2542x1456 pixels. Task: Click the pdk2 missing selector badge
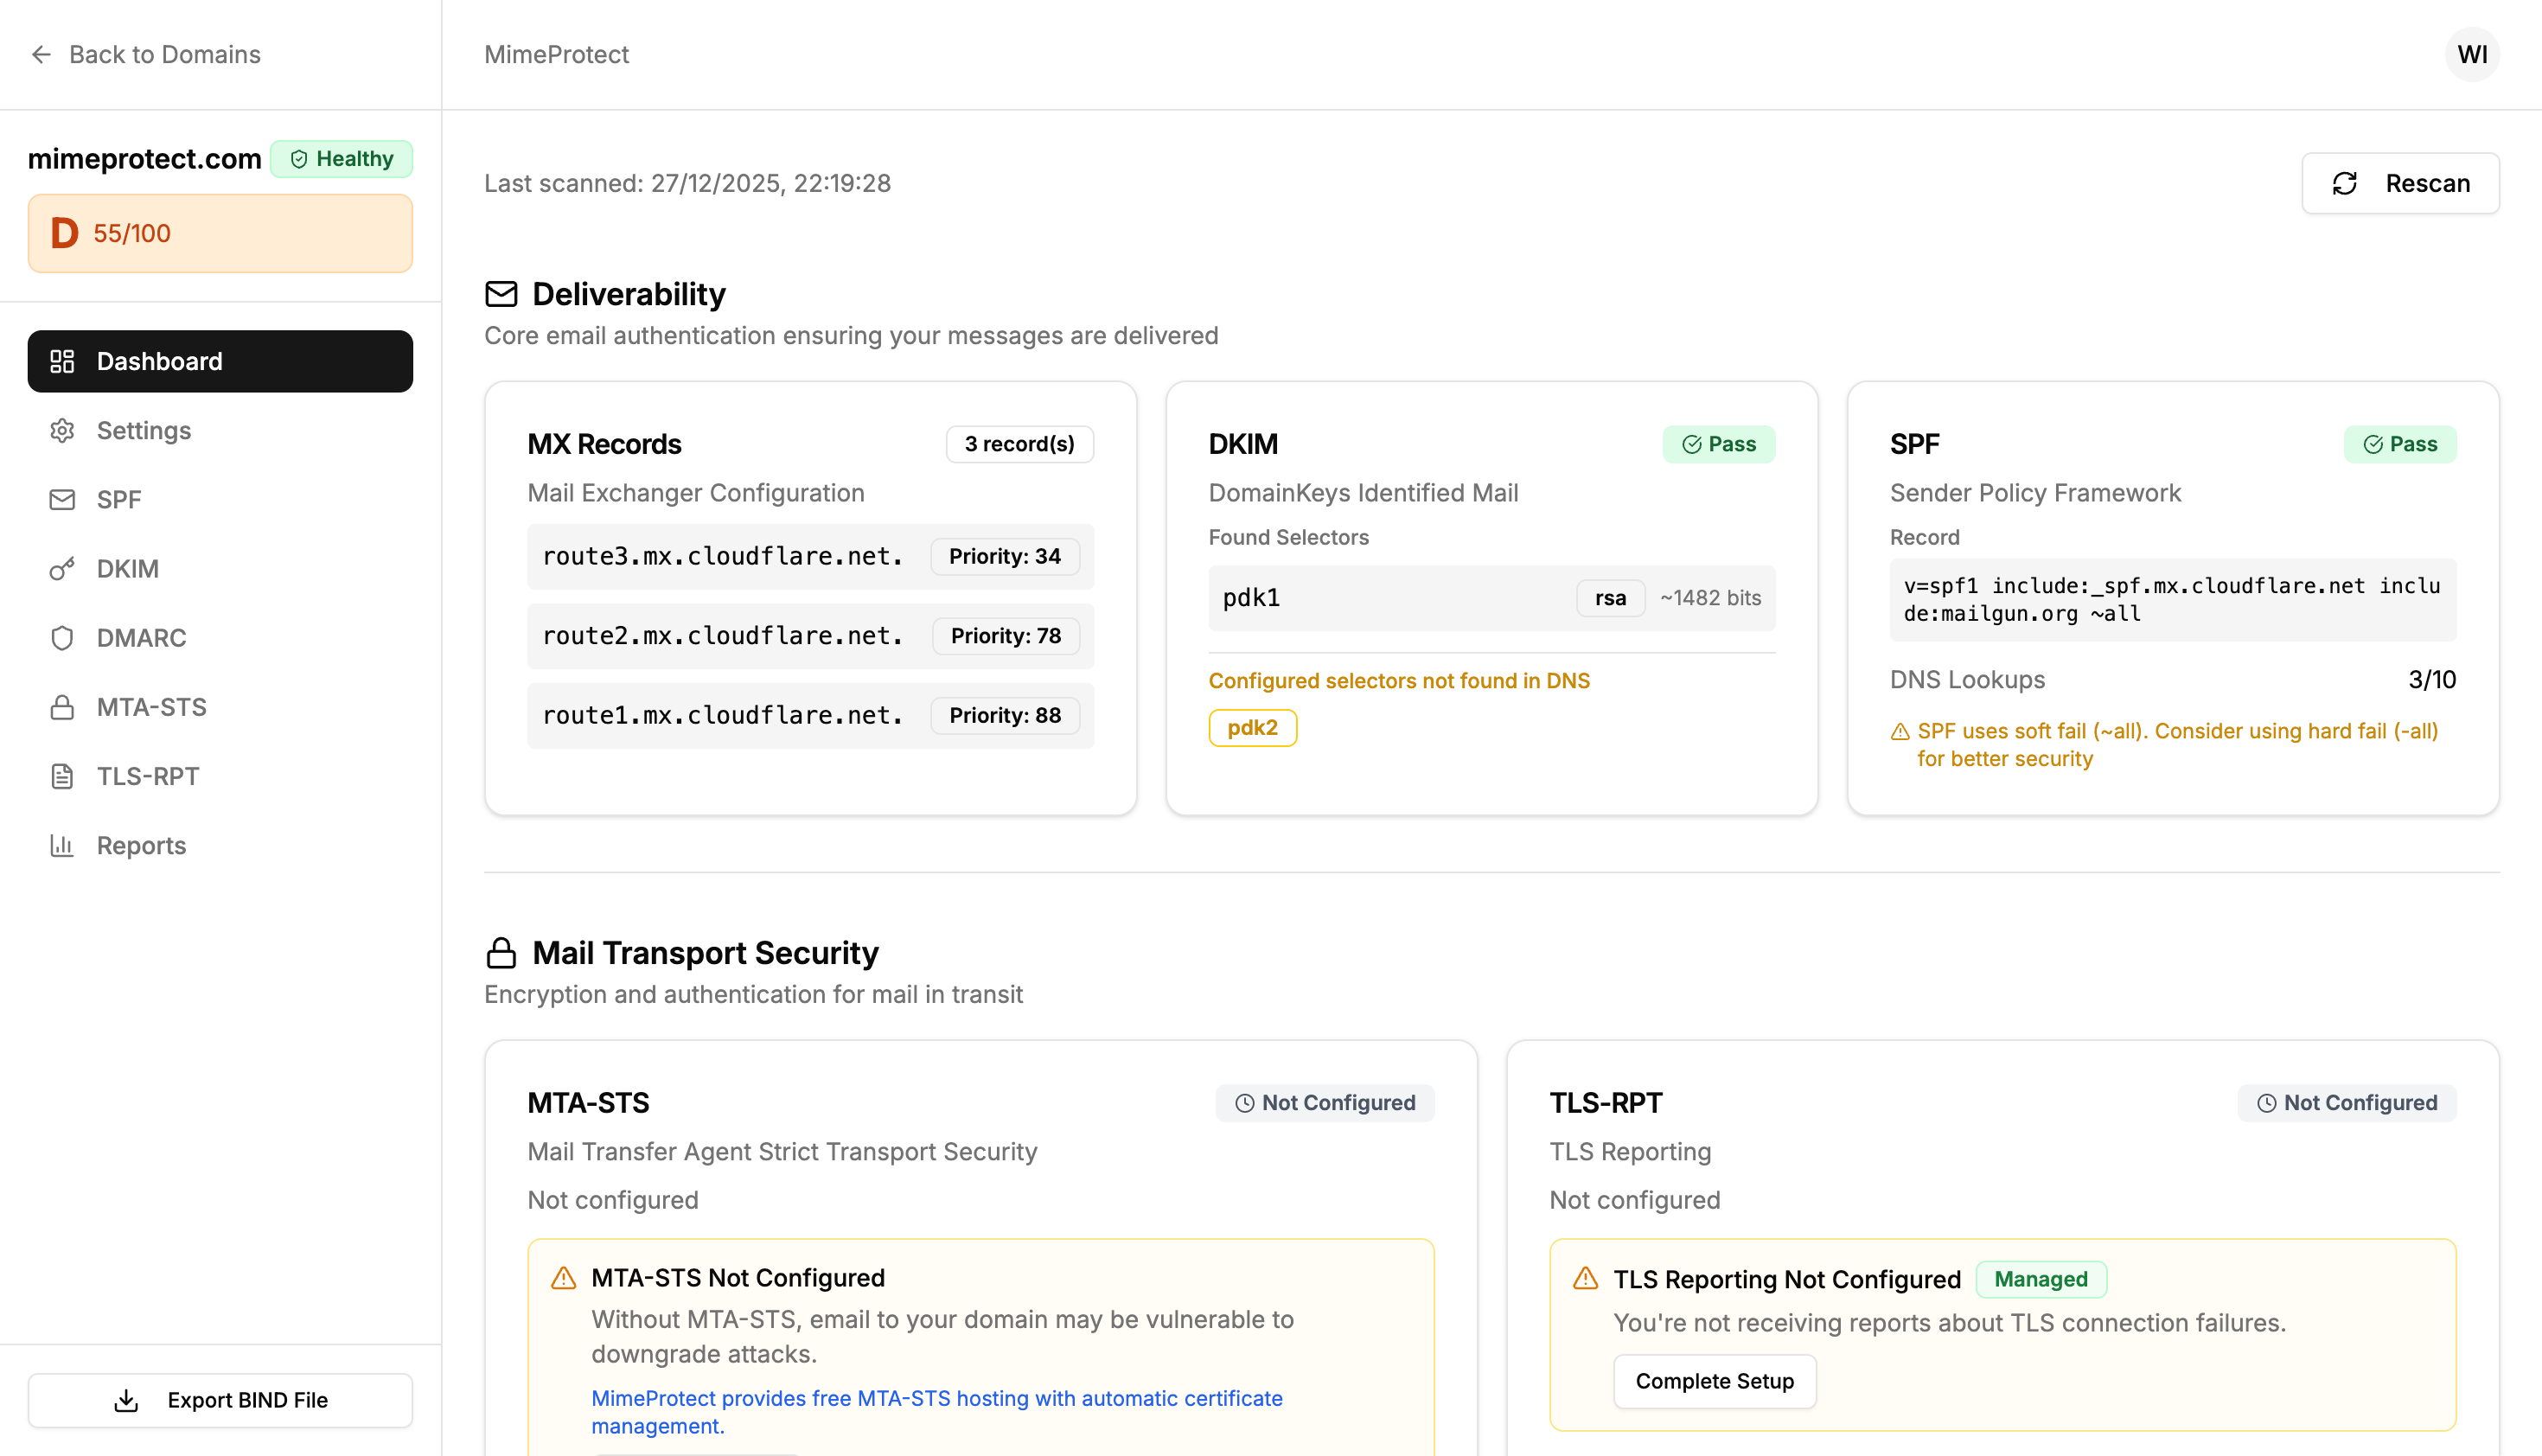1252,728
